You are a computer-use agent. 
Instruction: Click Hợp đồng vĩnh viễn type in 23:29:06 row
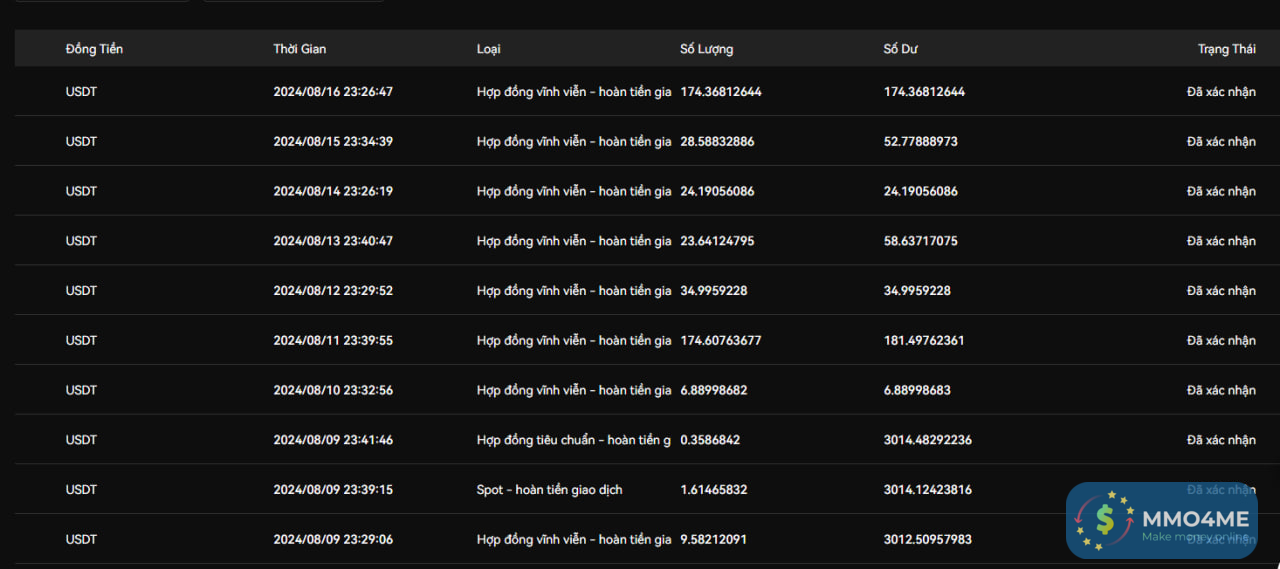(x=574, y=539)
